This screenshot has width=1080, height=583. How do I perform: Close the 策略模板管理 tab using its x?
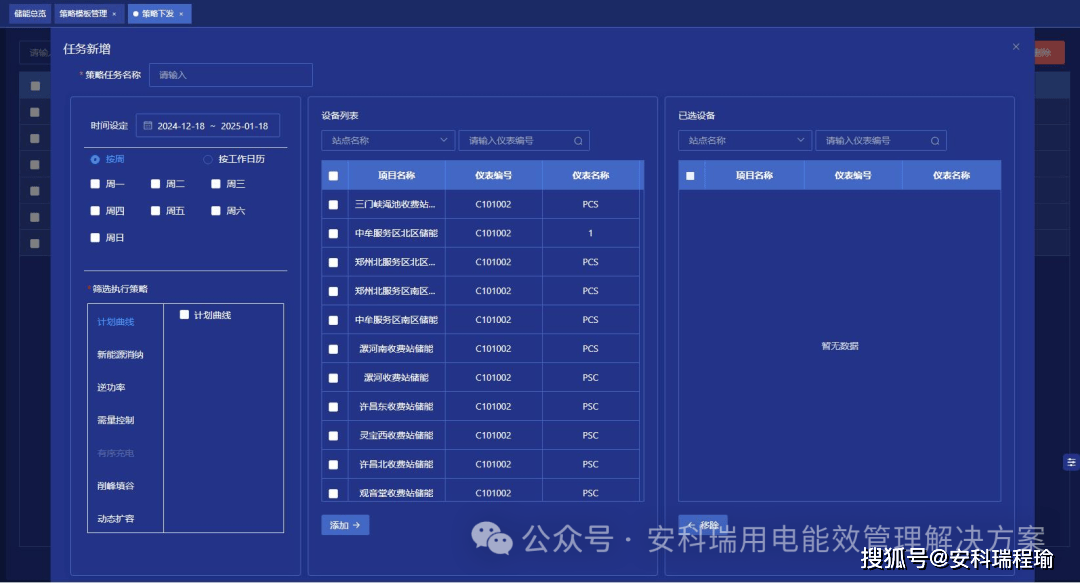(x=114, y=14)
